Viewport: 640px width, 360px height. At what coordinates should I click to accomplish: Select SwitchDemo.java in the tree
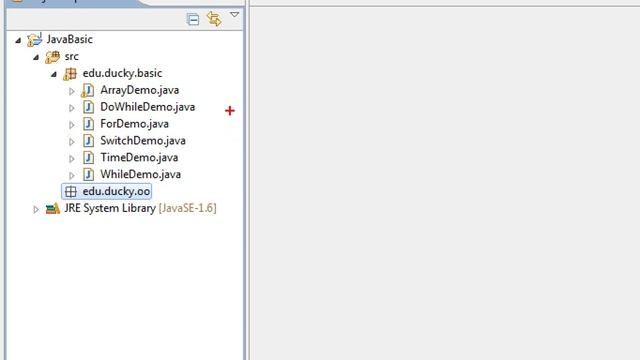point(143,140)
